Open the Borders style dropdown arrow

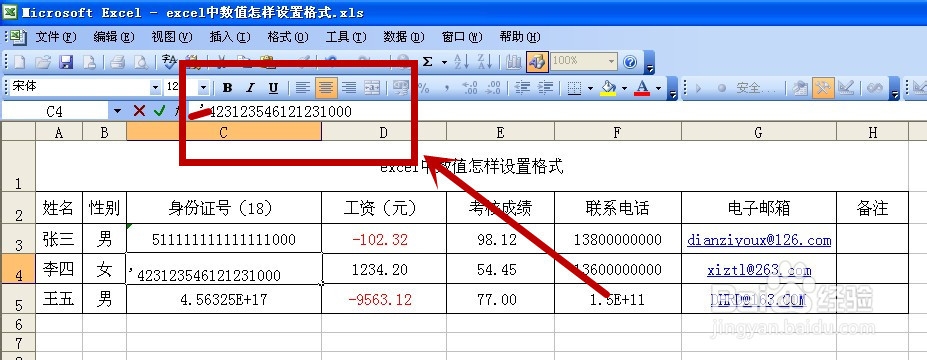(590, 88)
